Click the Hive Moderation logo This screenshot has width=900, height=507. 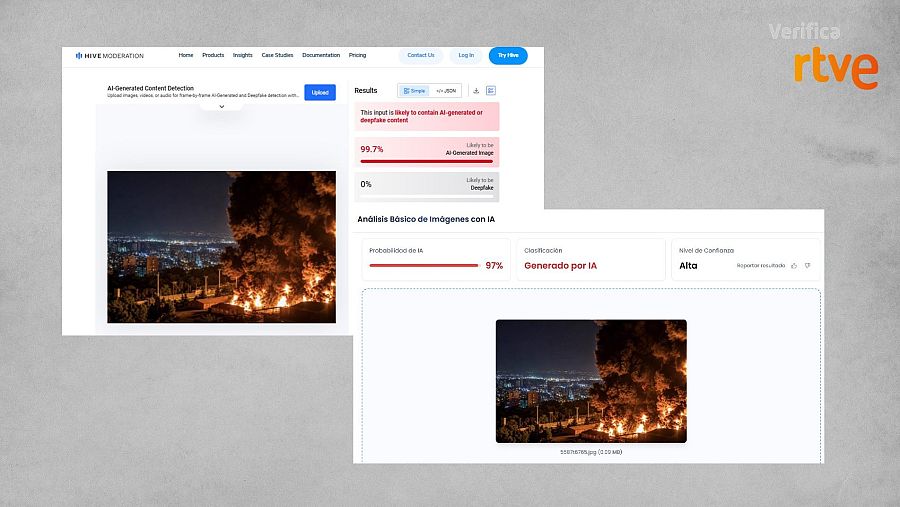click(x=109, y=56)
